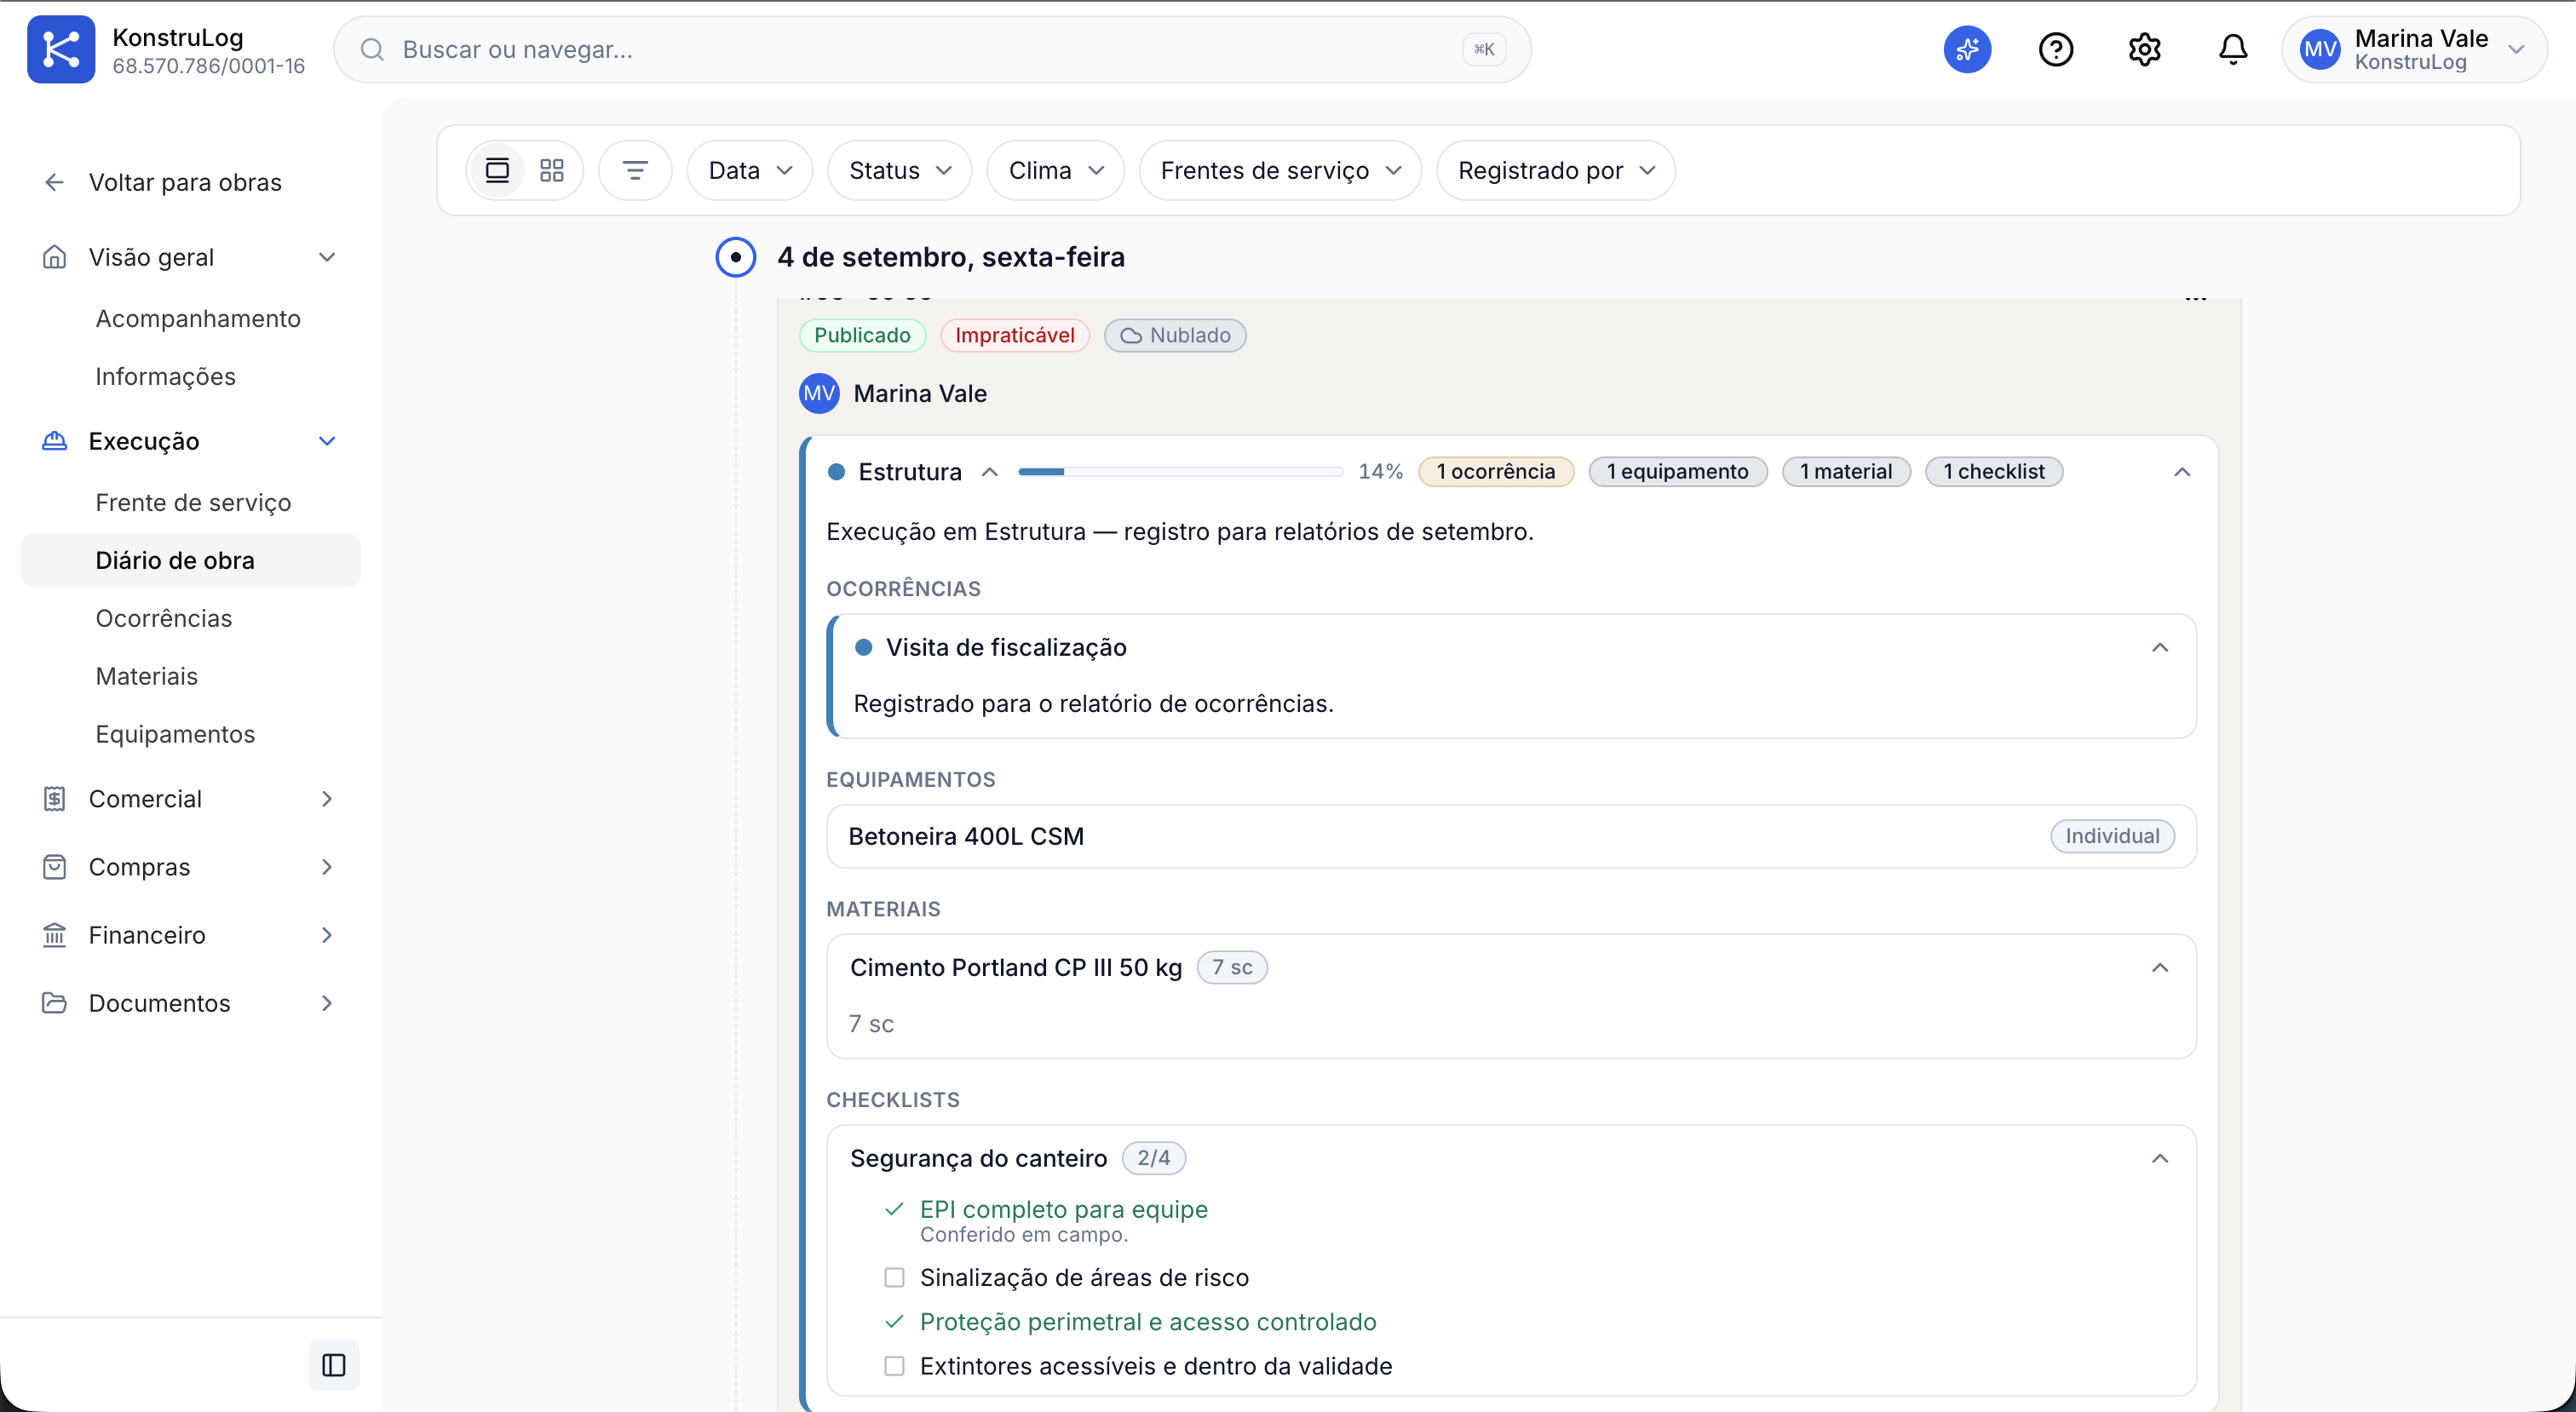Open Frentes de serviço filter dropdown
The height and width of the screenshot is (1412, 2576).
[x=1281, y=171]
